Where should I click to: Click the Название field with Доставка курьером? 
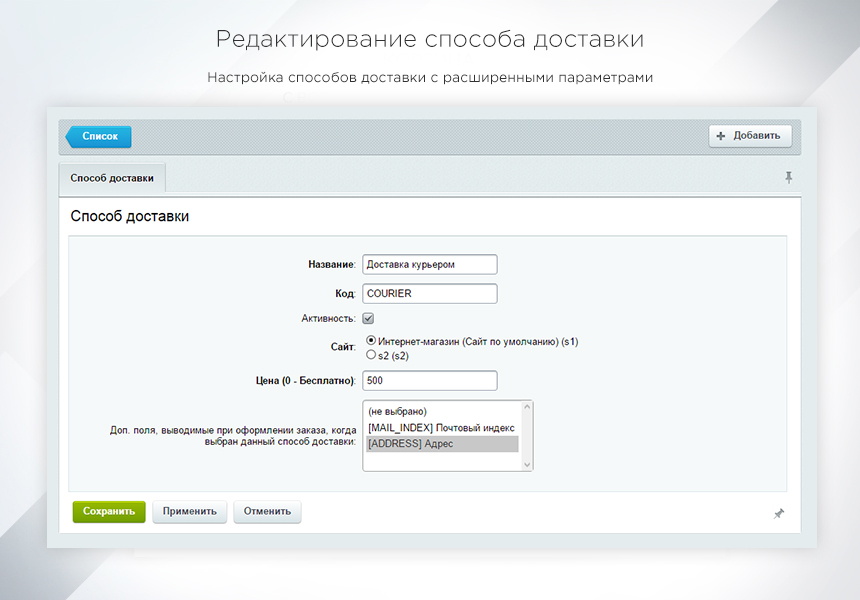[x=429, y=264]
